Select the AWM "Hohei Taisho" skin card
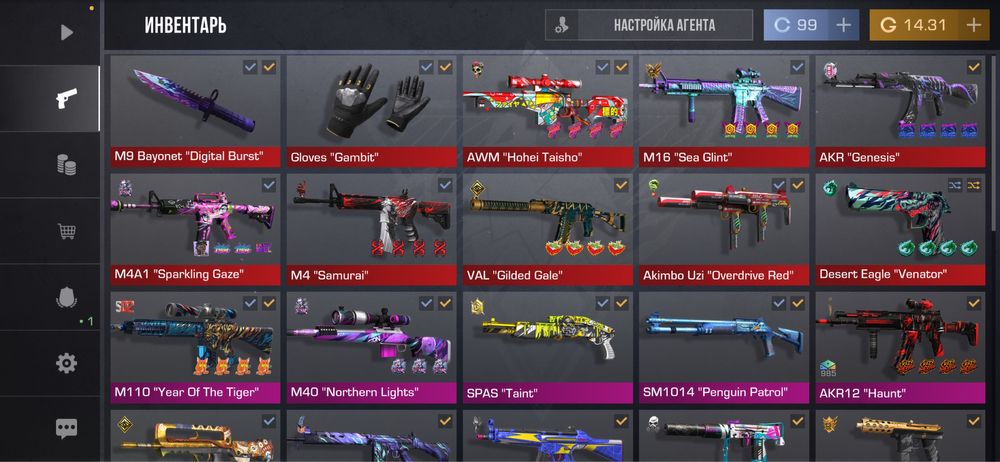Viewport: 1000px width, 462px height. coord(548,112)
